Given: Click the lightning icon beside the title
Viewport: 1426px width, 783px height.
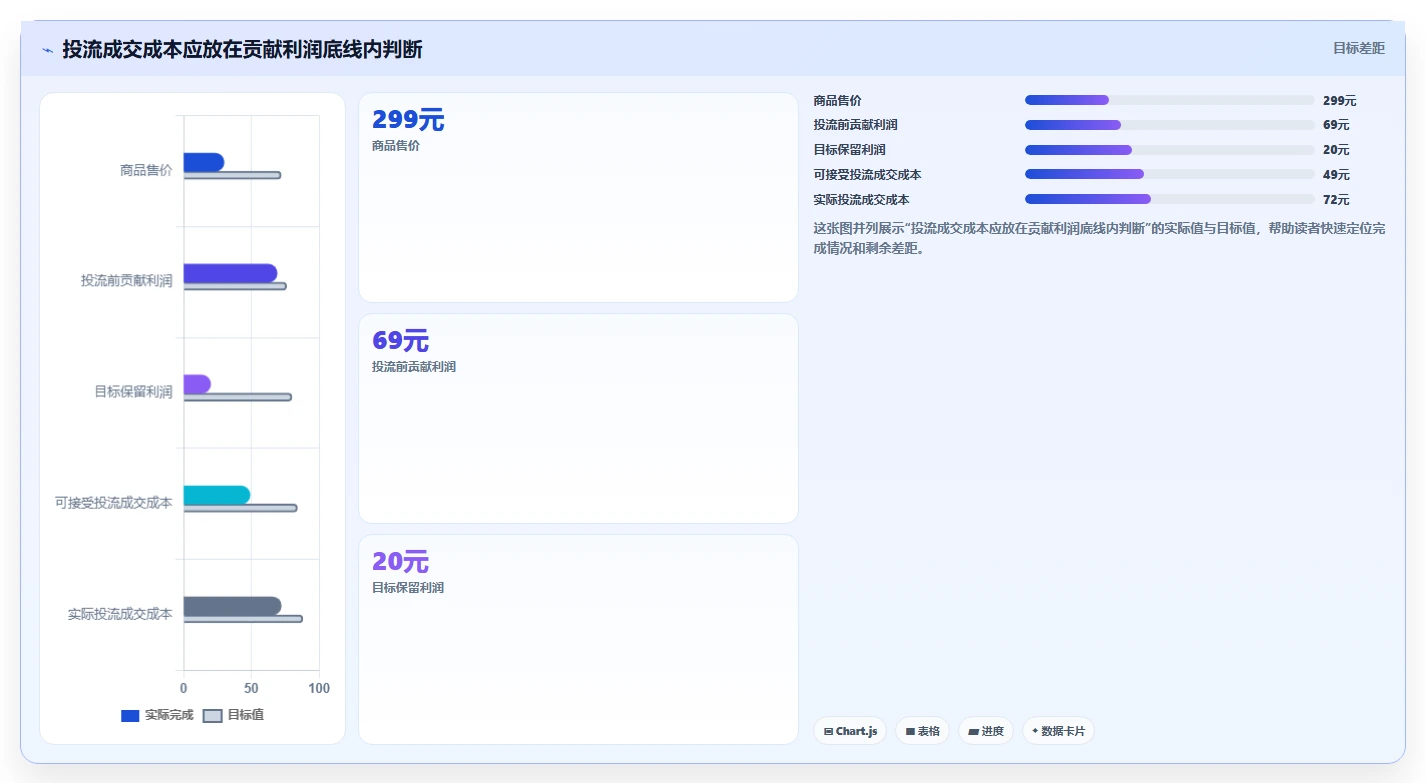Looking at the screenshot, I should pos(47,50).
